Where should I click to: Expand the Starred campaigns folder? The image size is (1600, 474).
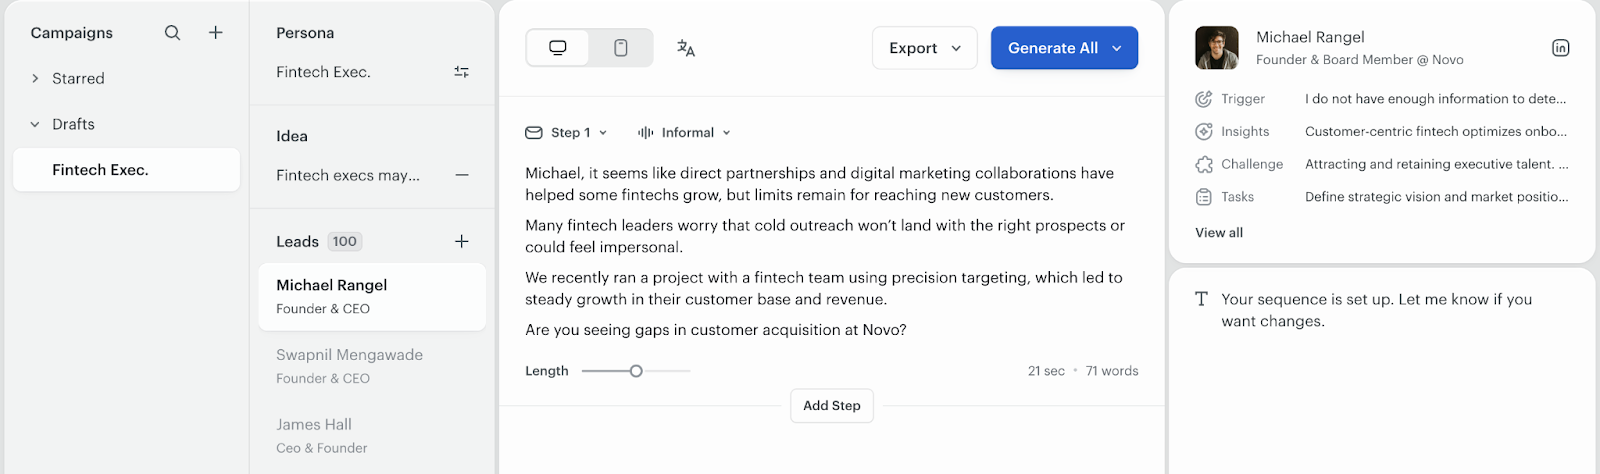(x=35, y=78)
